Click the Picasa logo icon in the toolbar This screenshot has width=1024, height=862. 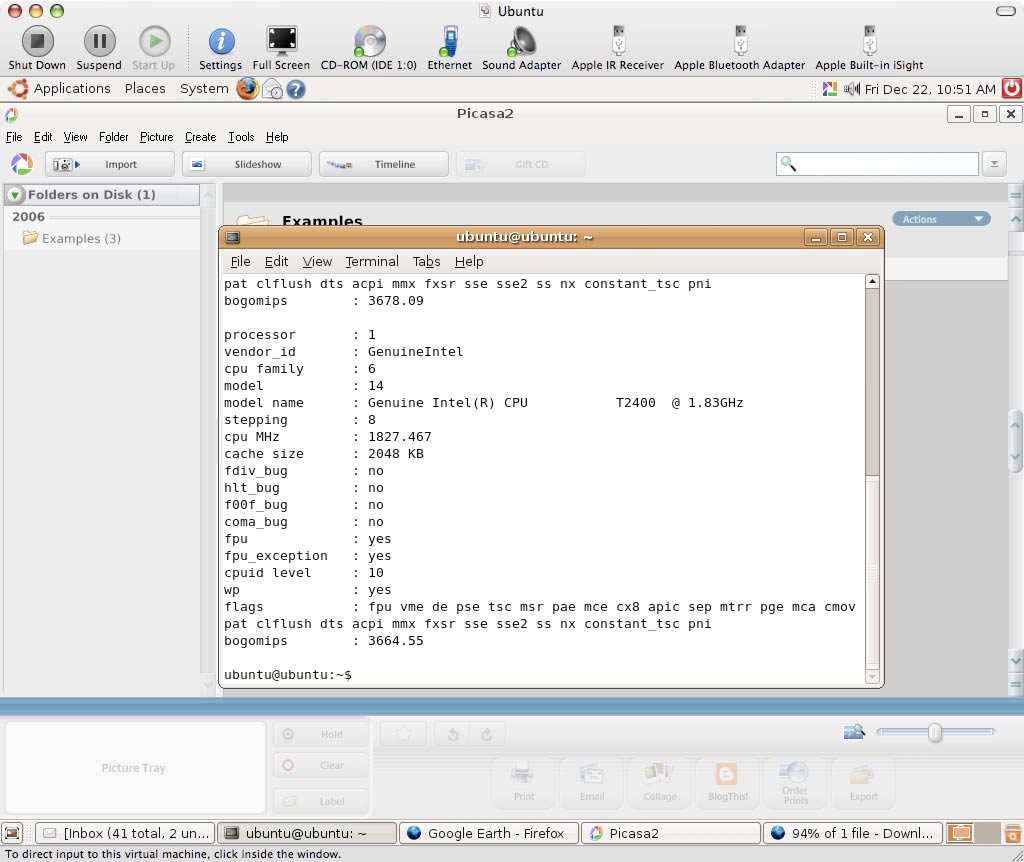pos(22,164)
